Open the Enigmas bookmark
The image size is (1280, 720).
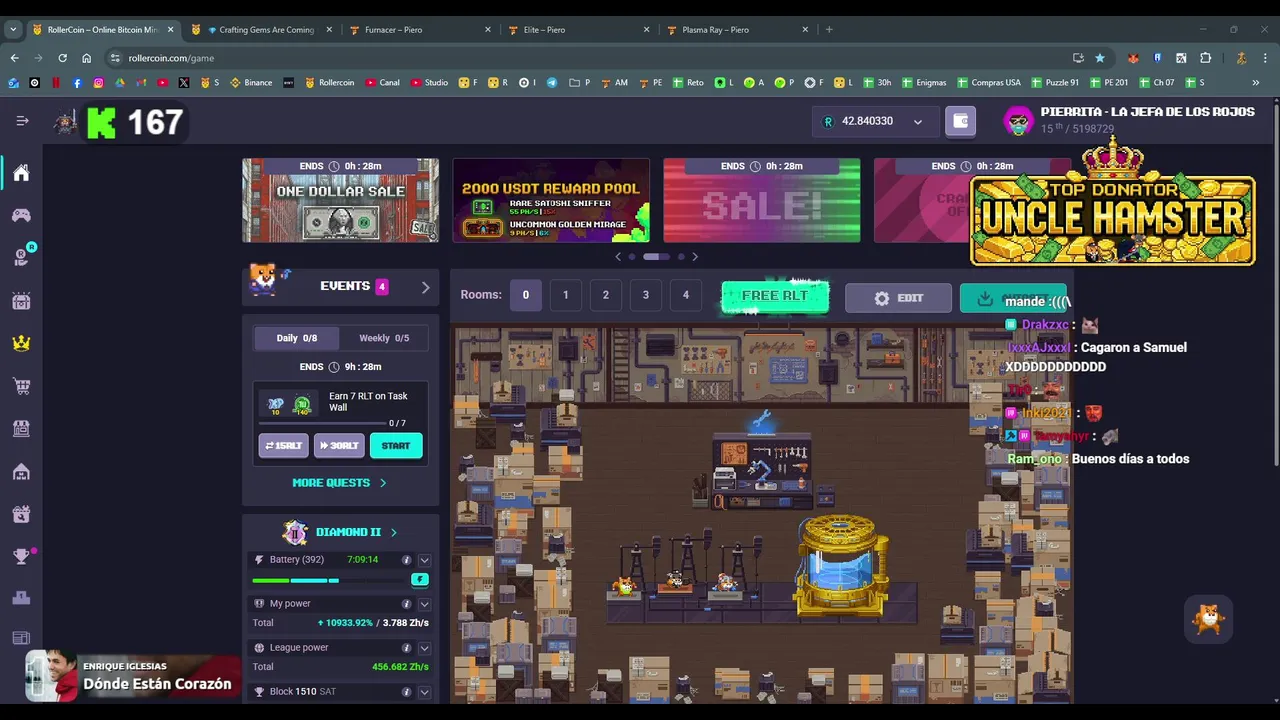[x=923, y=83]
